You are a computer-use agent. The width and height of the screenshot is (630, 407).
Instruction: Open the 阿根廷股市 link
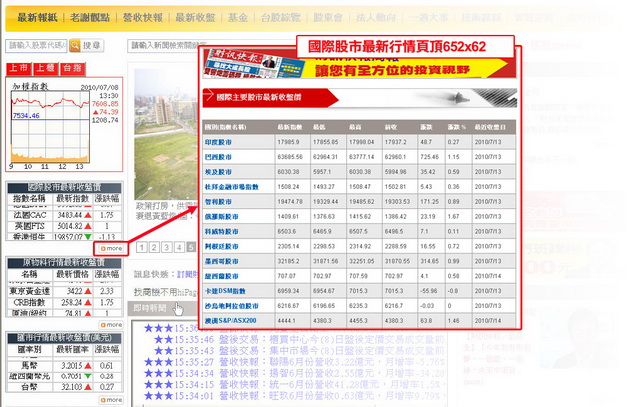(221, 246)
